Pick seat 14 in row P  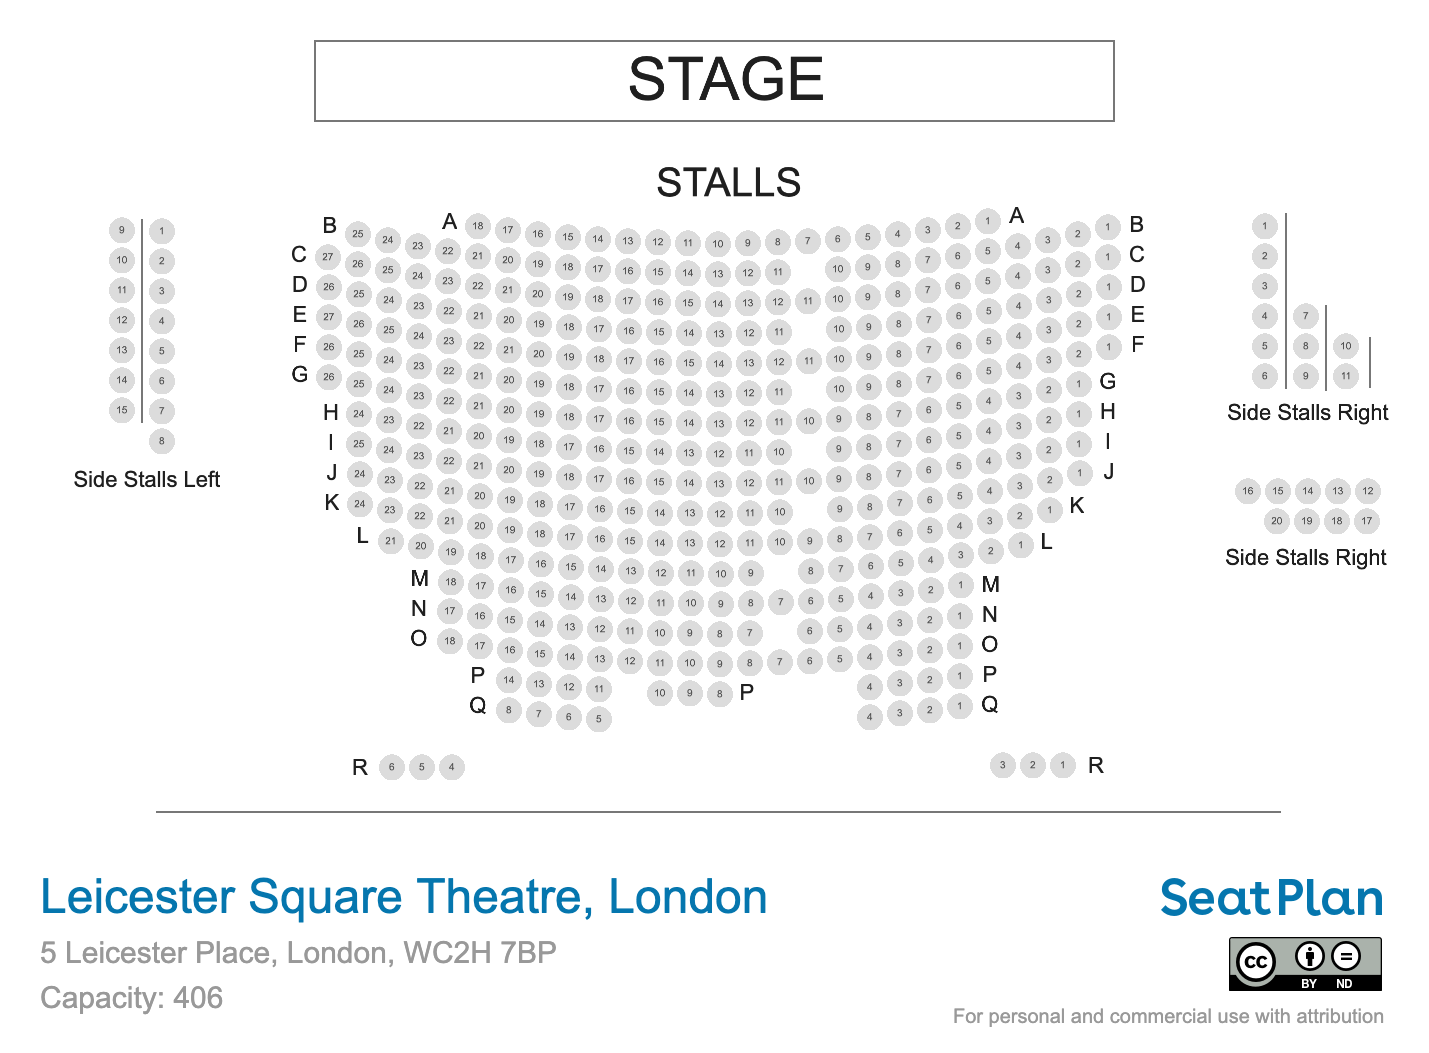click(x=509, y=681)
